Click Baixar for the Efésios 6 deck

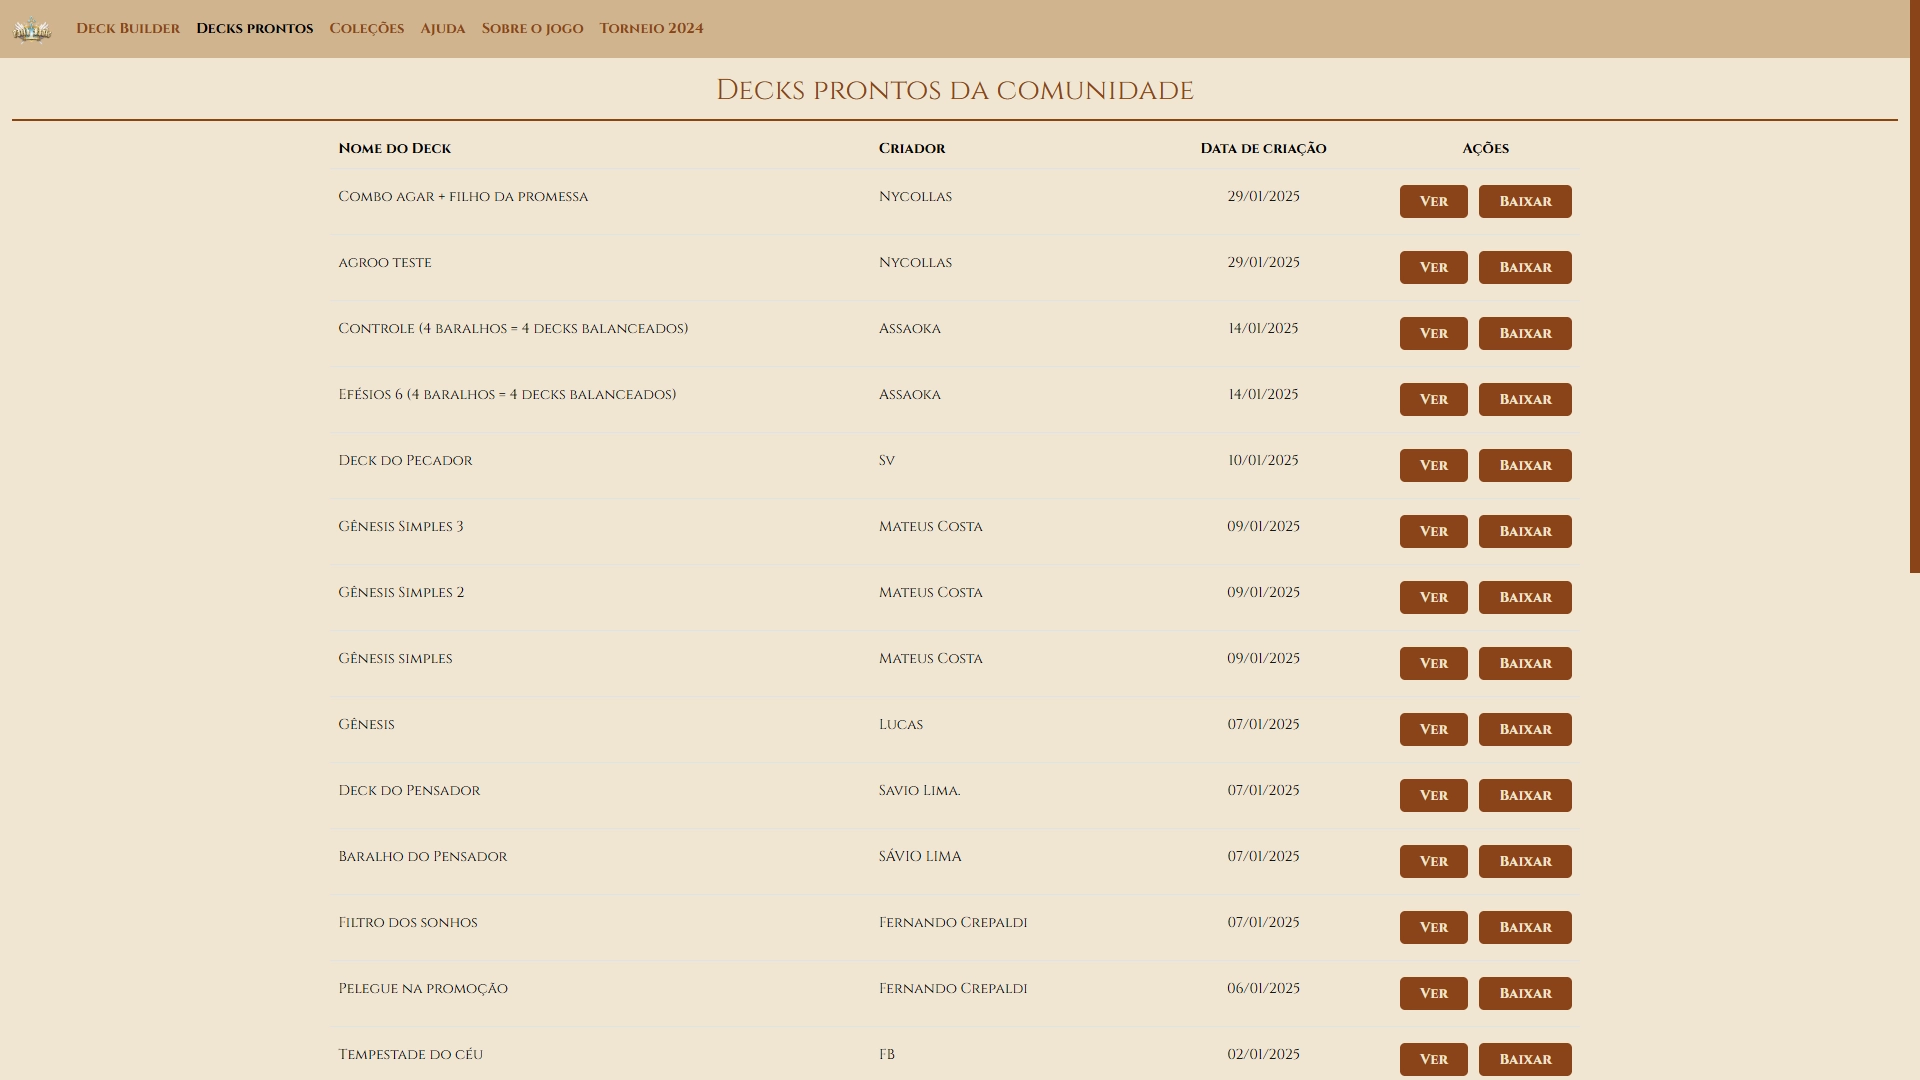point(1524,399)
